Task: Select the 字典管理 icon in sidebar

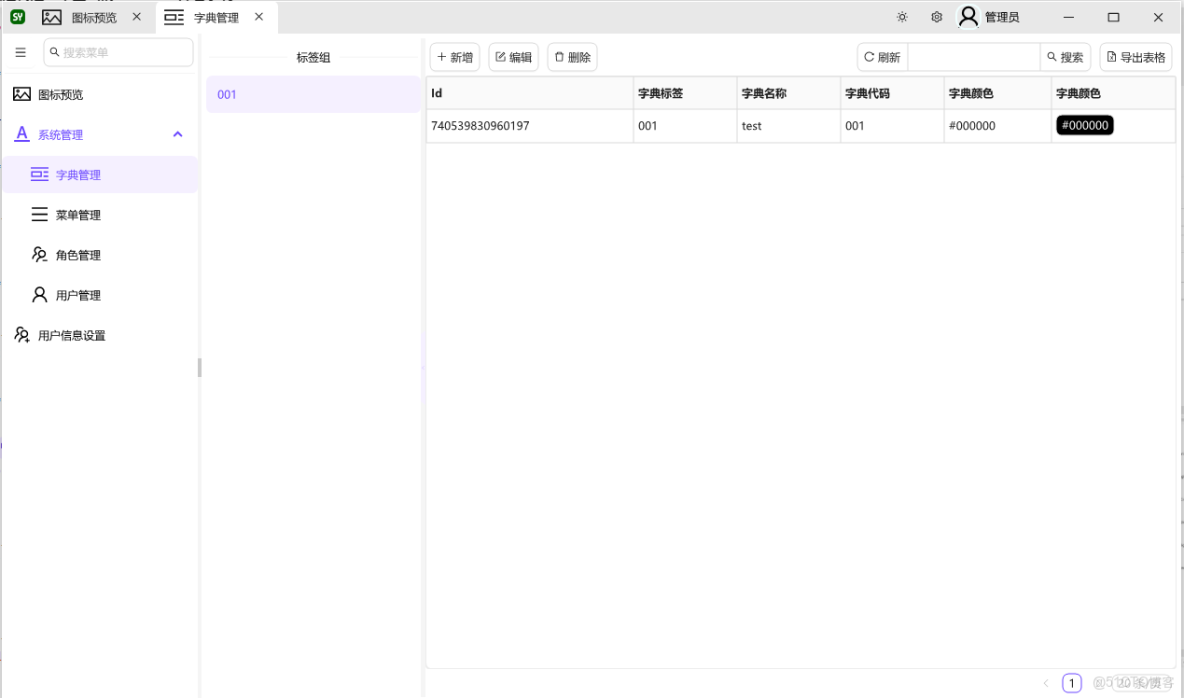Action: (x=39, y=174)
